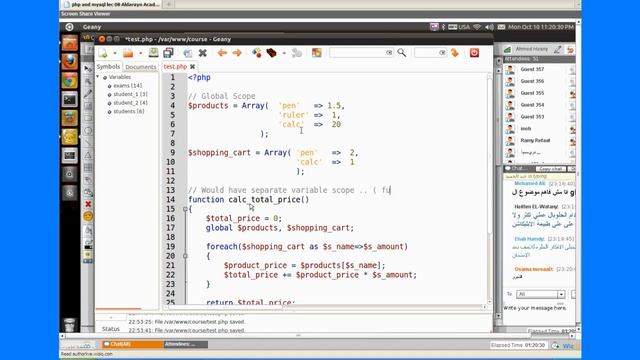Image resolution: width=640 pixels, height=360 pixels.
Task: Open the Attendees bottom tab
Action: (186, 344)
